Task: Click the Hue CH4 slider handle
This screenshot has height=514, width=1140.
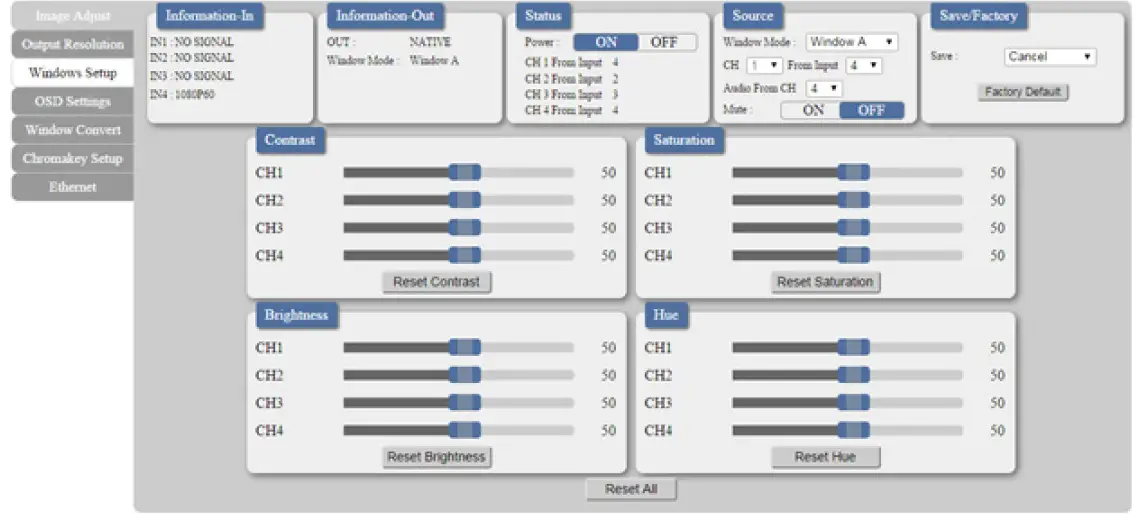Action: [854, 430]
